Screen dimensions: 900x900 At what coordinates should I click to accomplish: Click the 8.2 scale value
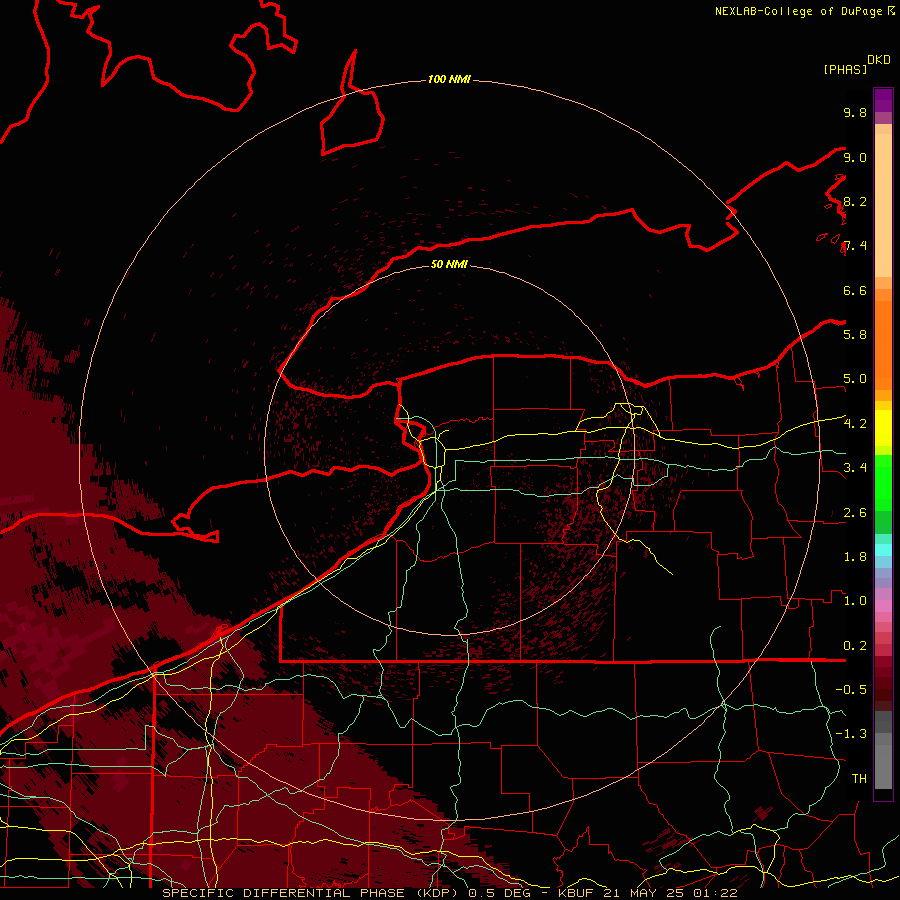coord(855,201)
